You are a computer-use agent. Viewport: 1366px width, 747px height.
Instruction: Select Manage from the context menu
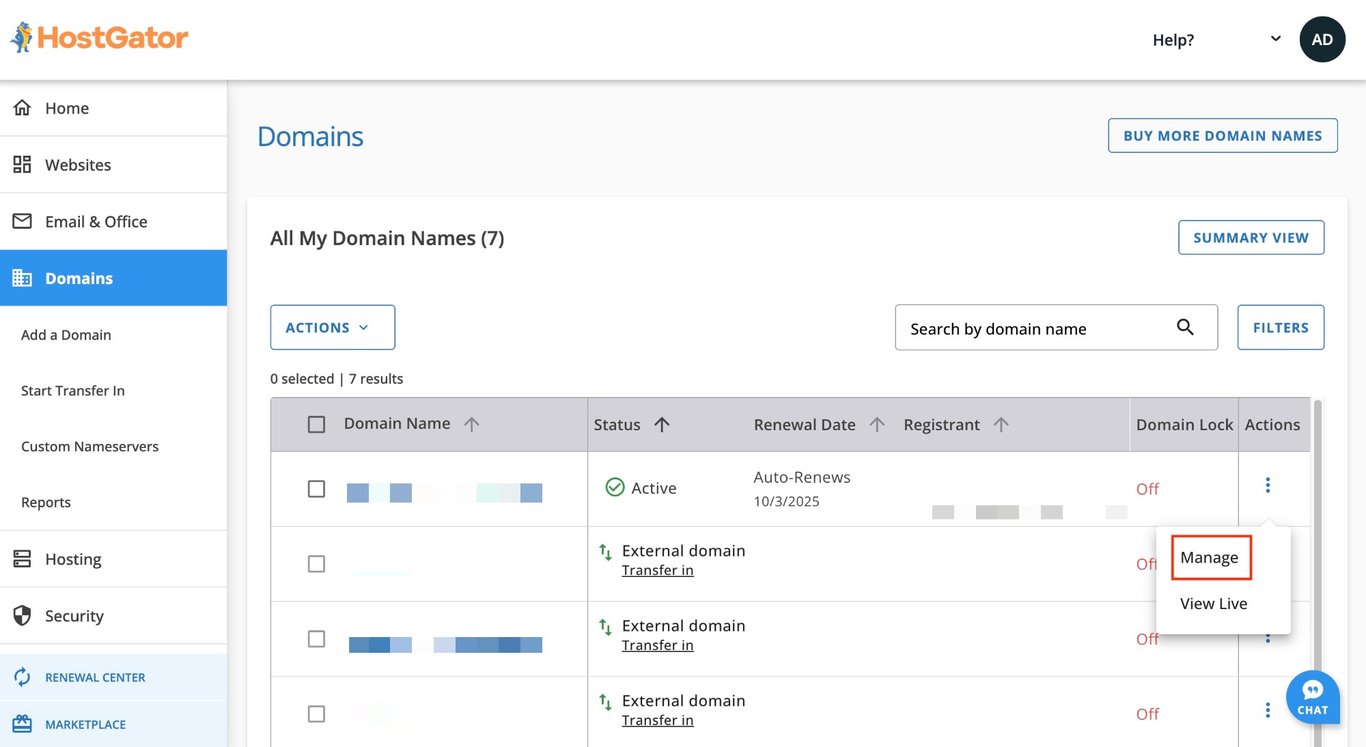pyautogui.click(x=1210, y=557)
